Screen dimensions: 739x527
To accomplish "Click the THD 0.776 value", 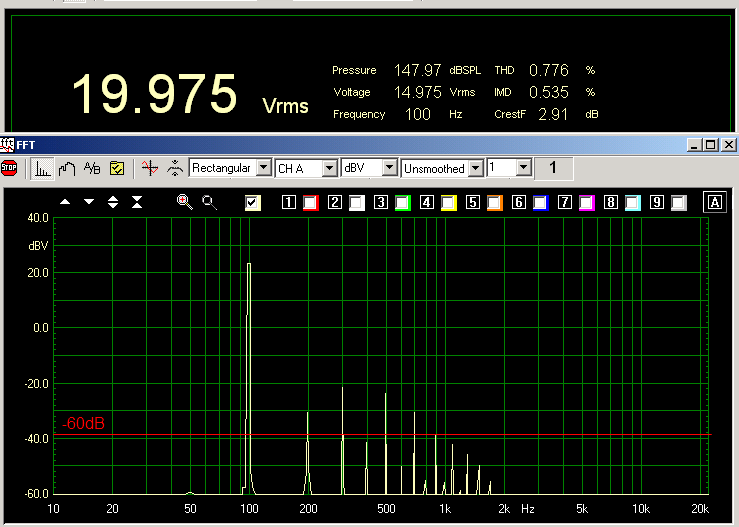I will tap(549, 71).
